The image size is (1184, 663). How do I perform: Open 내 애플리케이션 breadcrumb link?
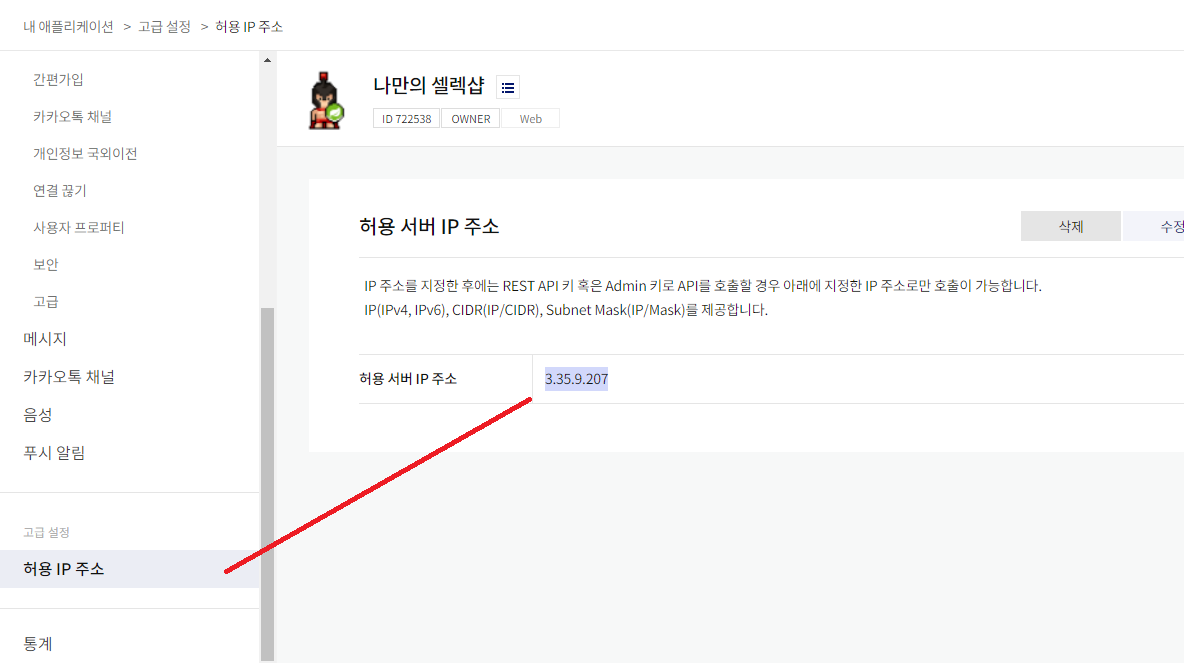[69, 26]
